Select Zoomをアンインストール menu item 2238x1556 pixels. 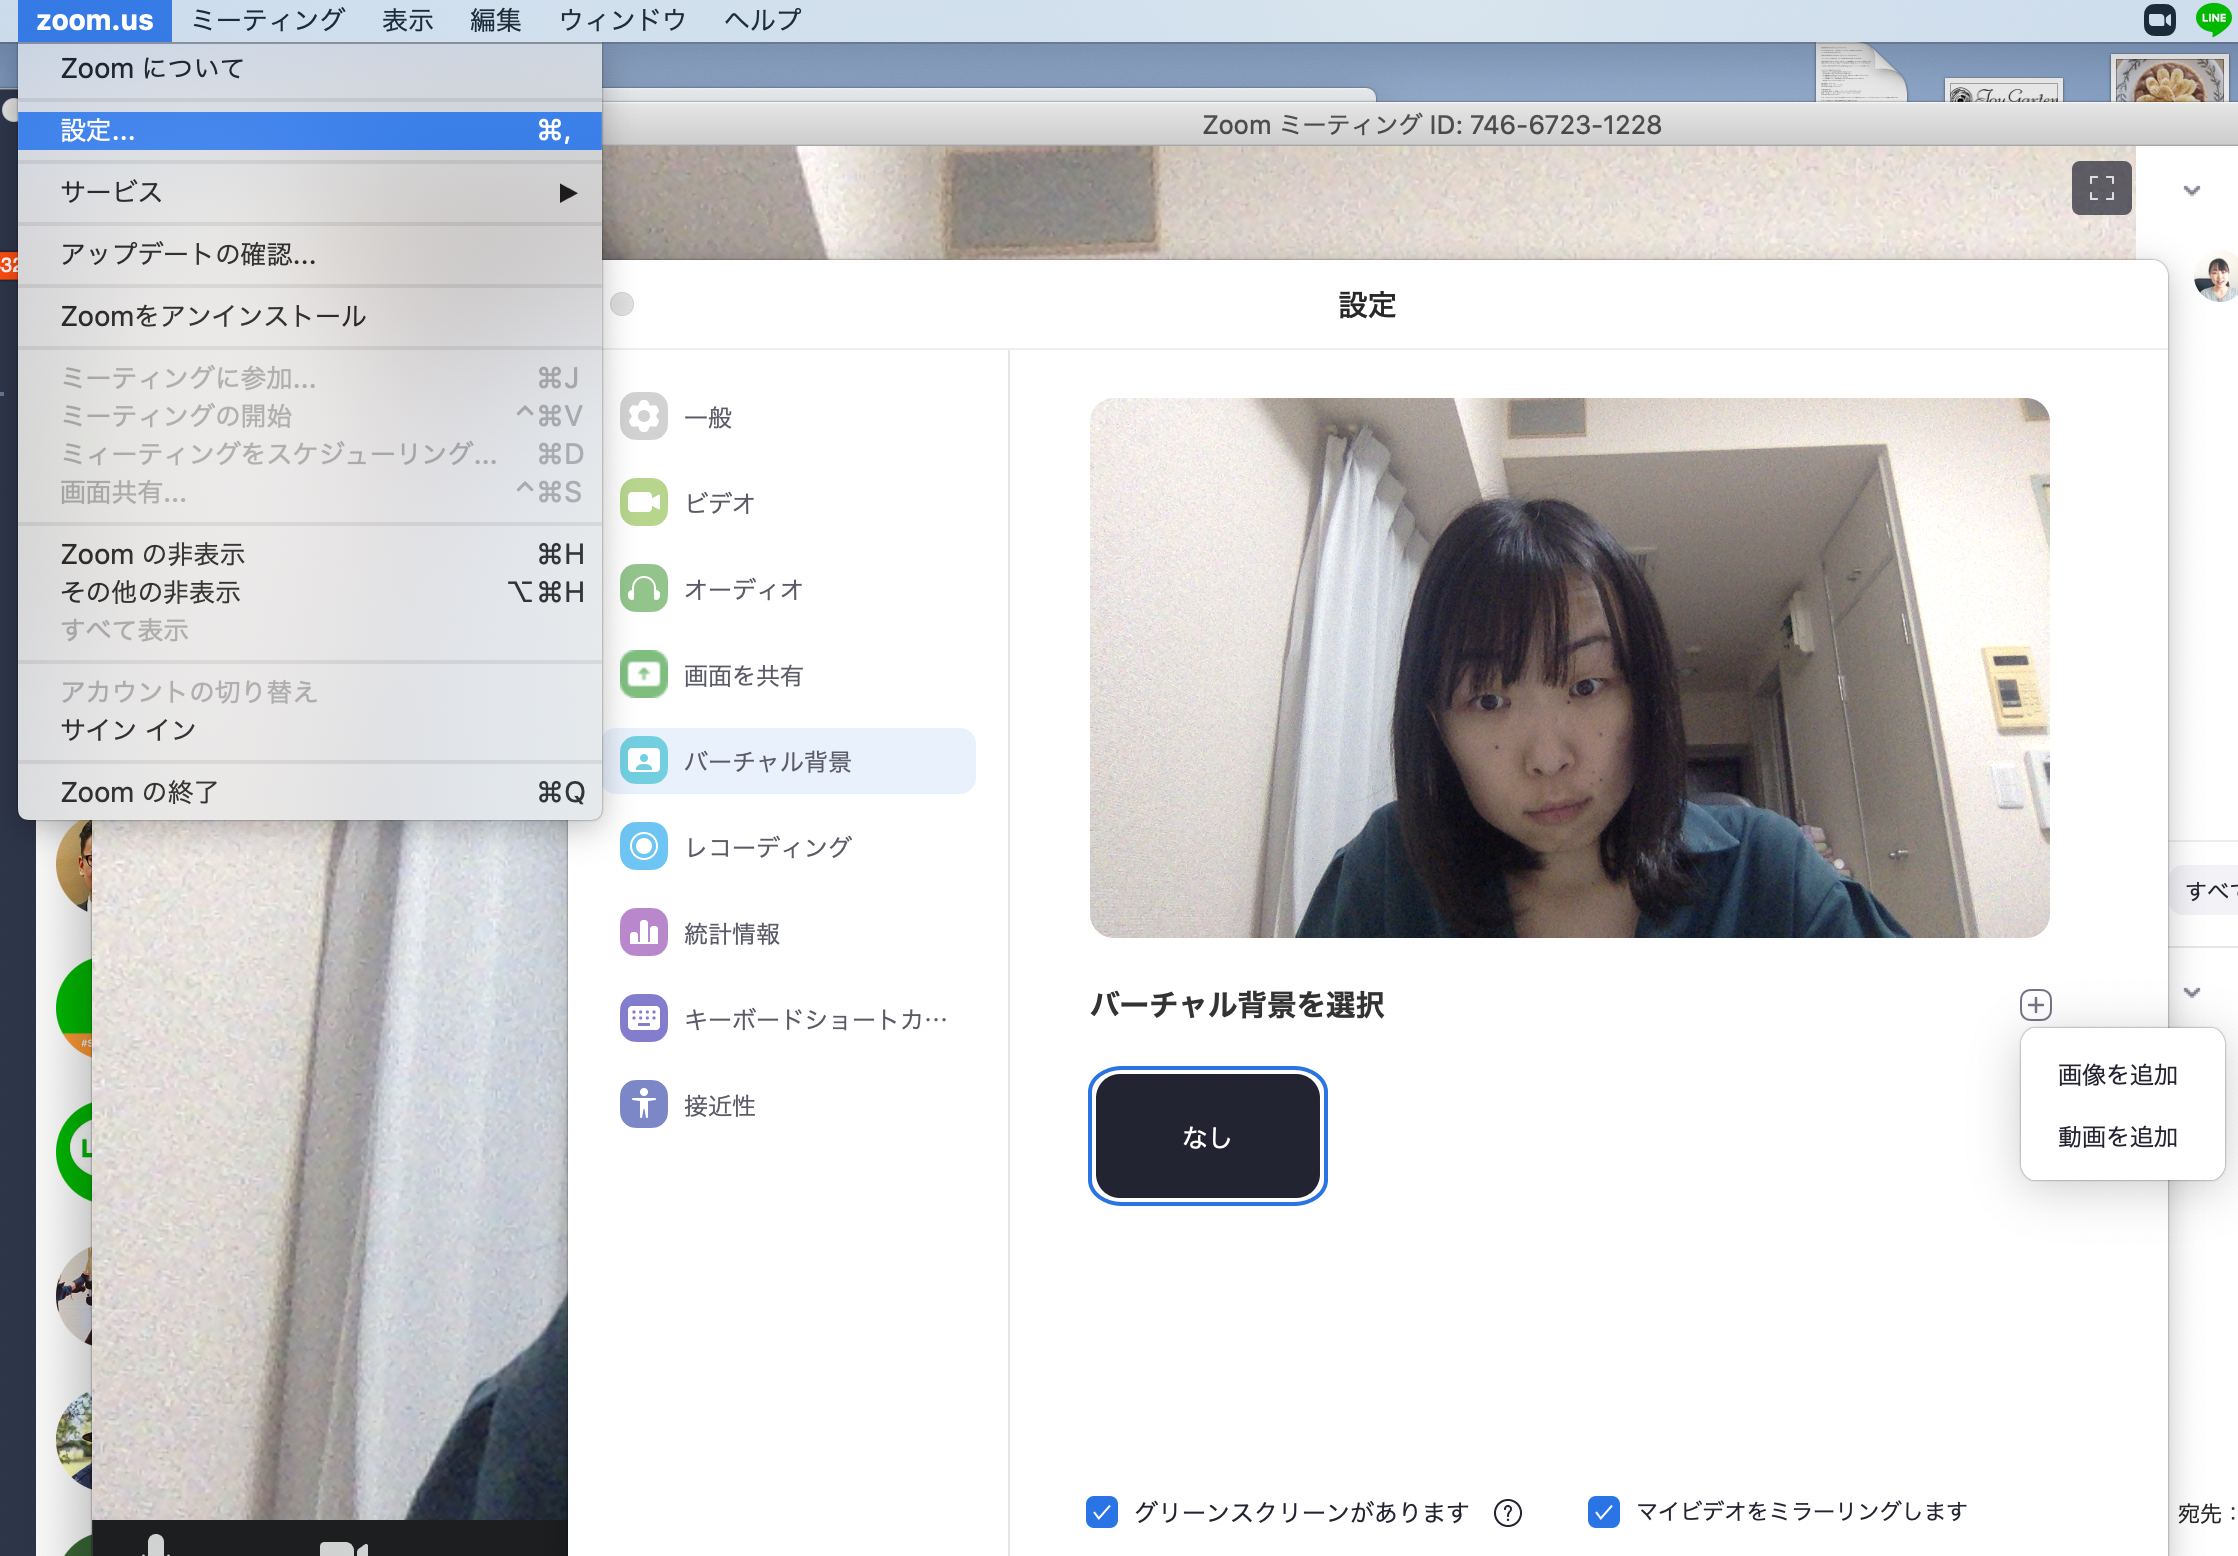pos(310,316)
